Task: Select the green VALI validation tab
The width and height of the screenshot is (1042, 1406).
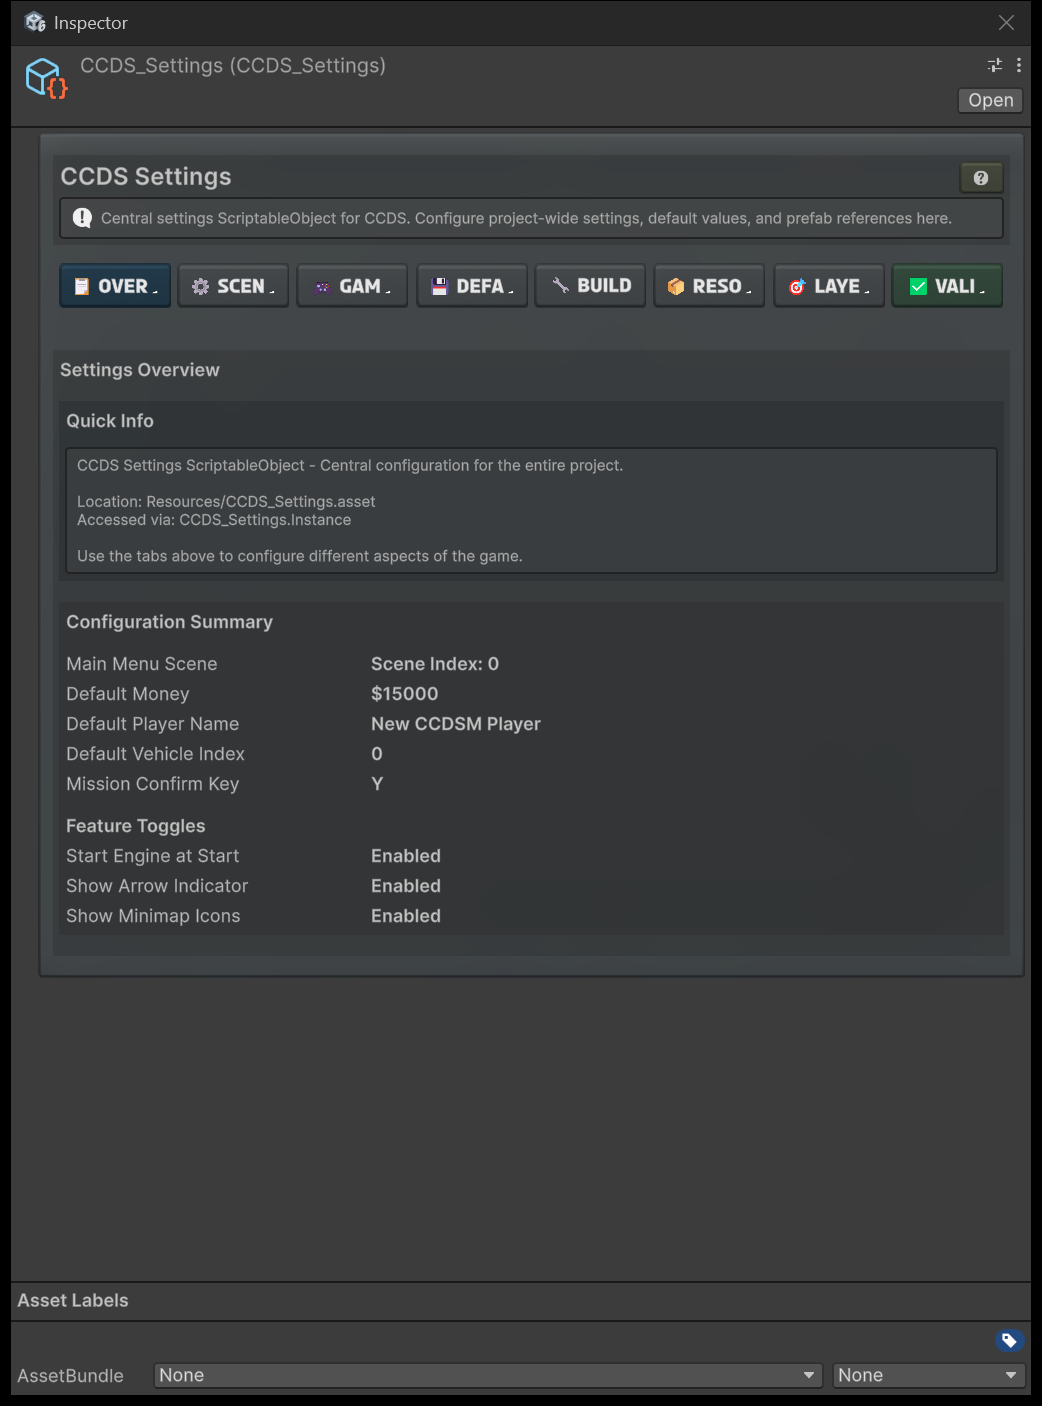Action: [x=947, y=286]
